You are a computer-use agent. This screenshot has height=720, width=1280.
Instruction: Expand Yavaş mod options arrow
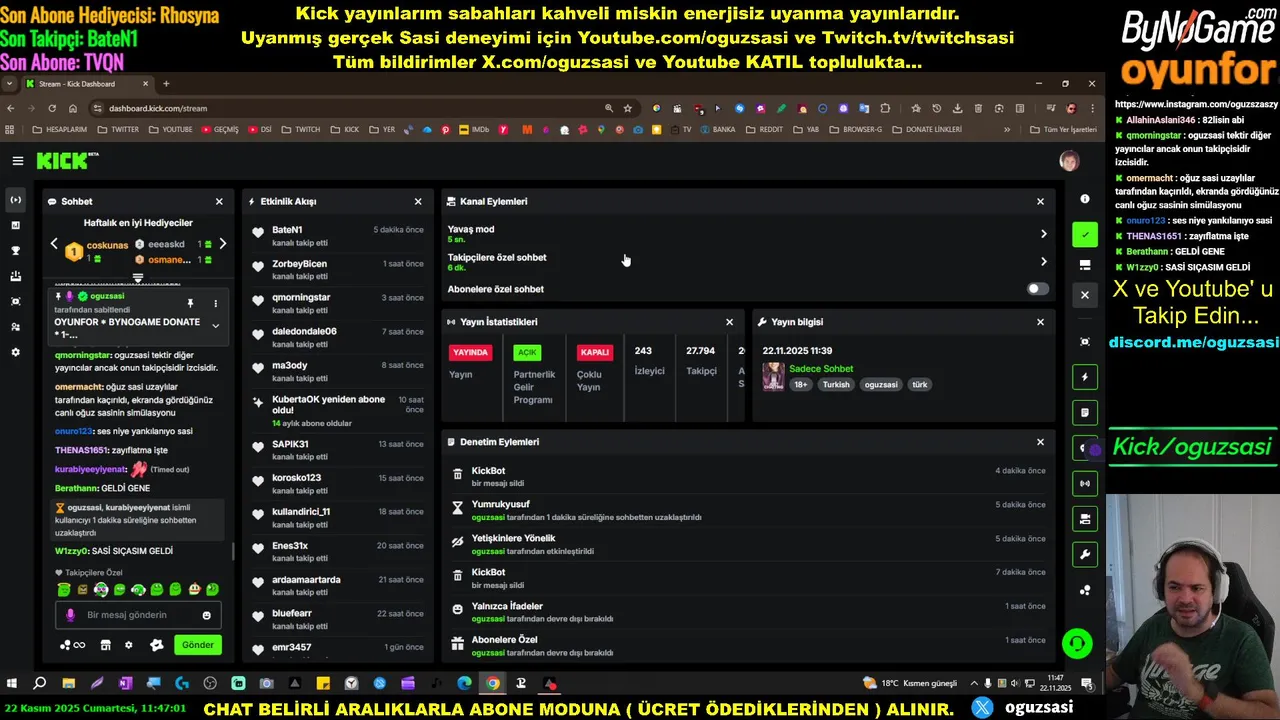(x=1043, y=234)
